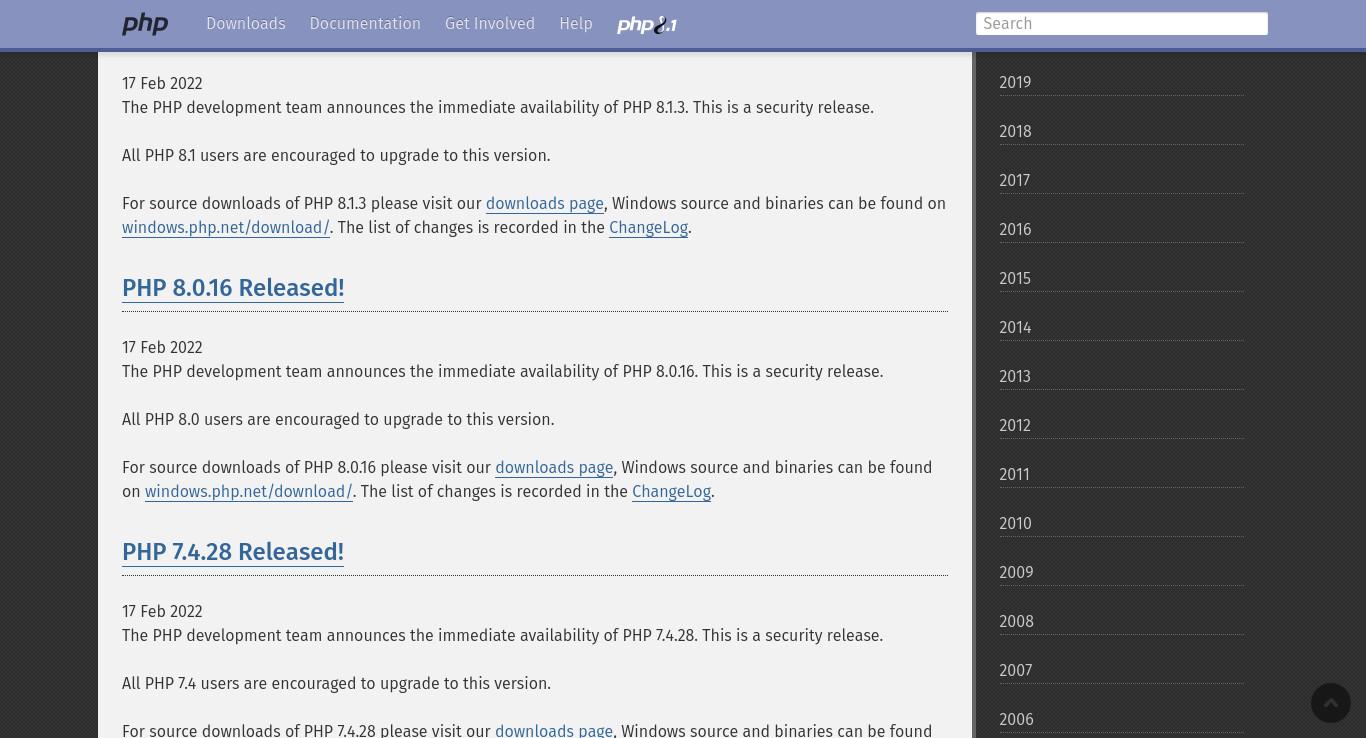The width and height of the screenshot is (1366, 738).
Task: Select the 2006 archive year
Action: (1122, 720)
